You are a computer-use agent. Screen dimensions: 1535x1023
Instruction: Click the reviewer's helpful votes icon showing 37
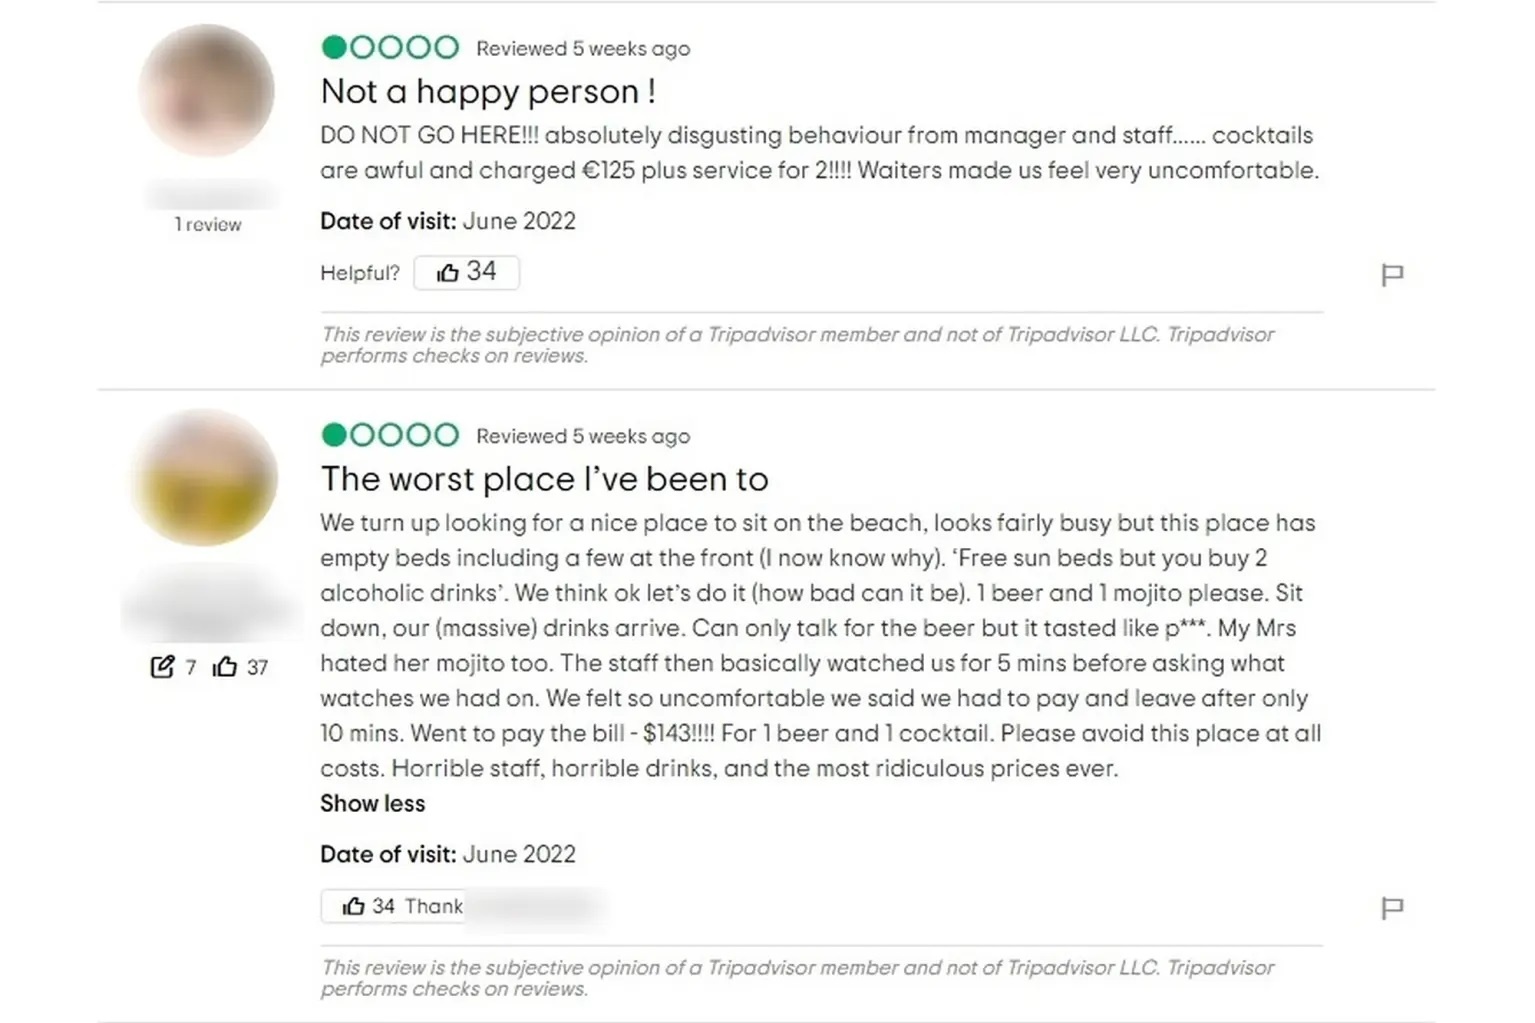click(x=225, y=667)
